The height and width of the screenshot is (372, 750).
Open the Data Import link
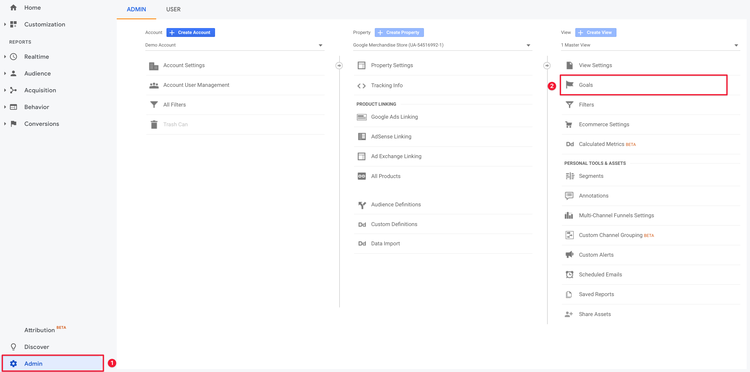[386, 244]
